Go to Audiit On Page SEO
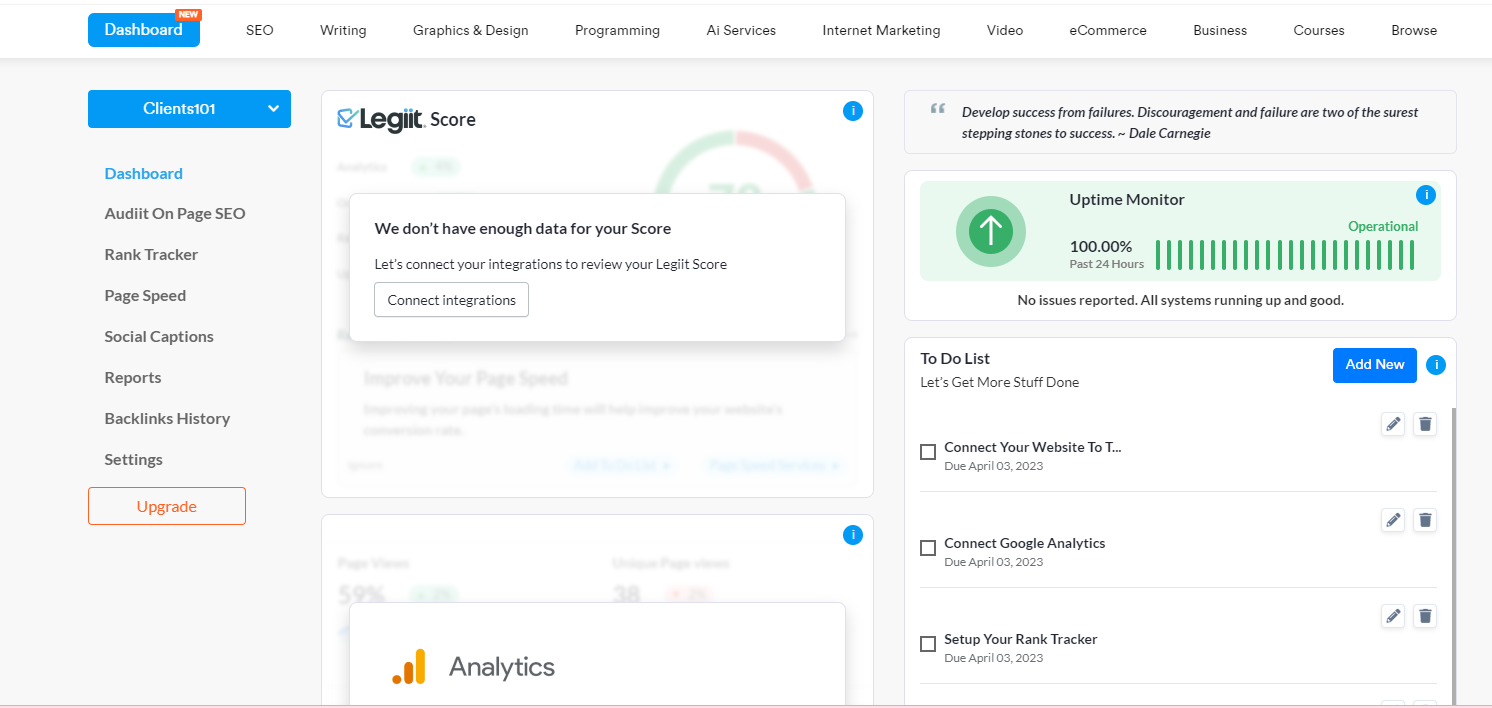 coord(175,214)
